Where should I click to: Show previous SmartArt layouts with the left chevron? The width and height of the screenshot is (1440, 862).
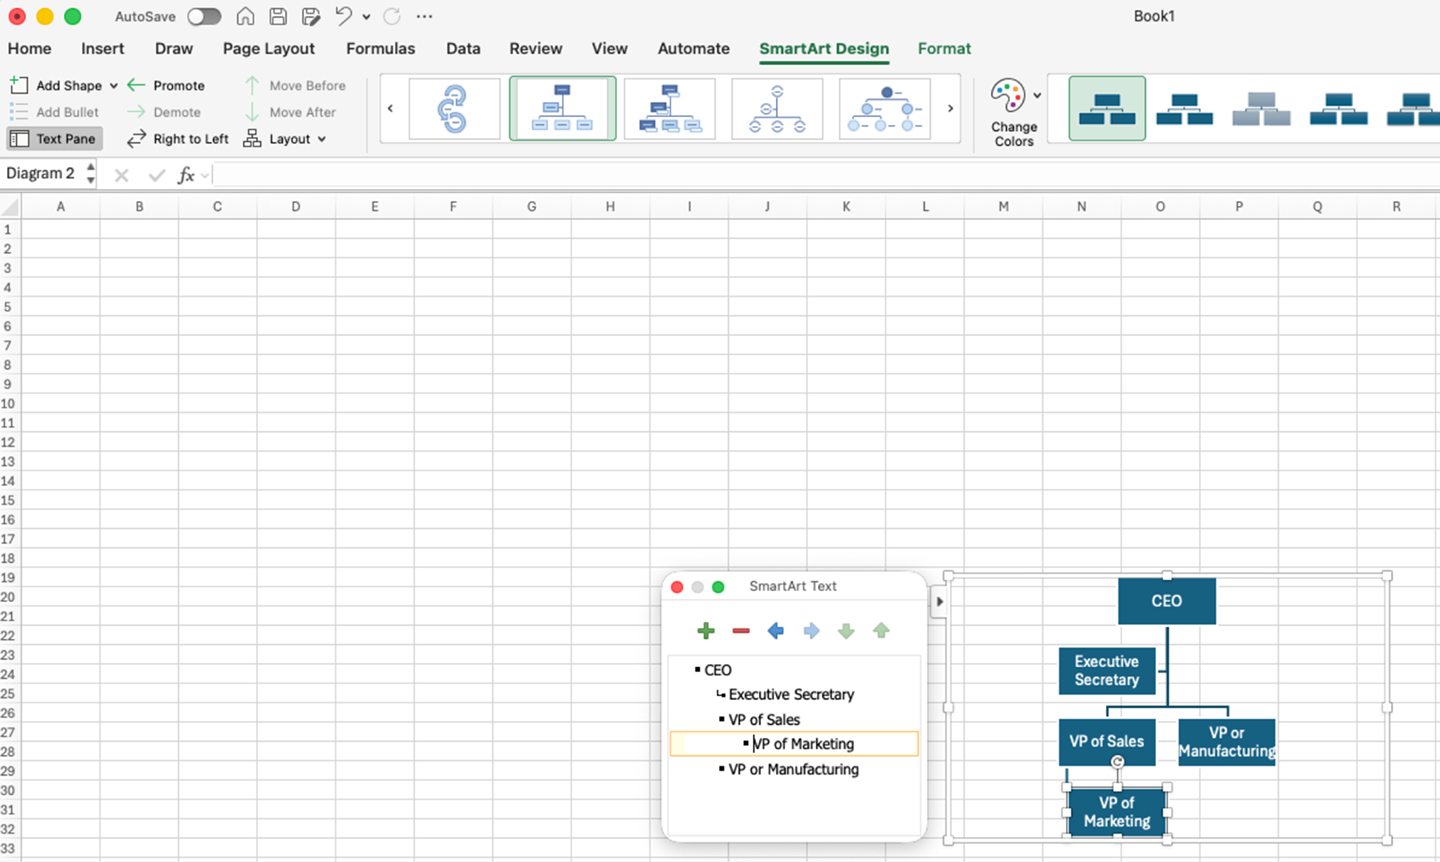click(x=390, y=108)
